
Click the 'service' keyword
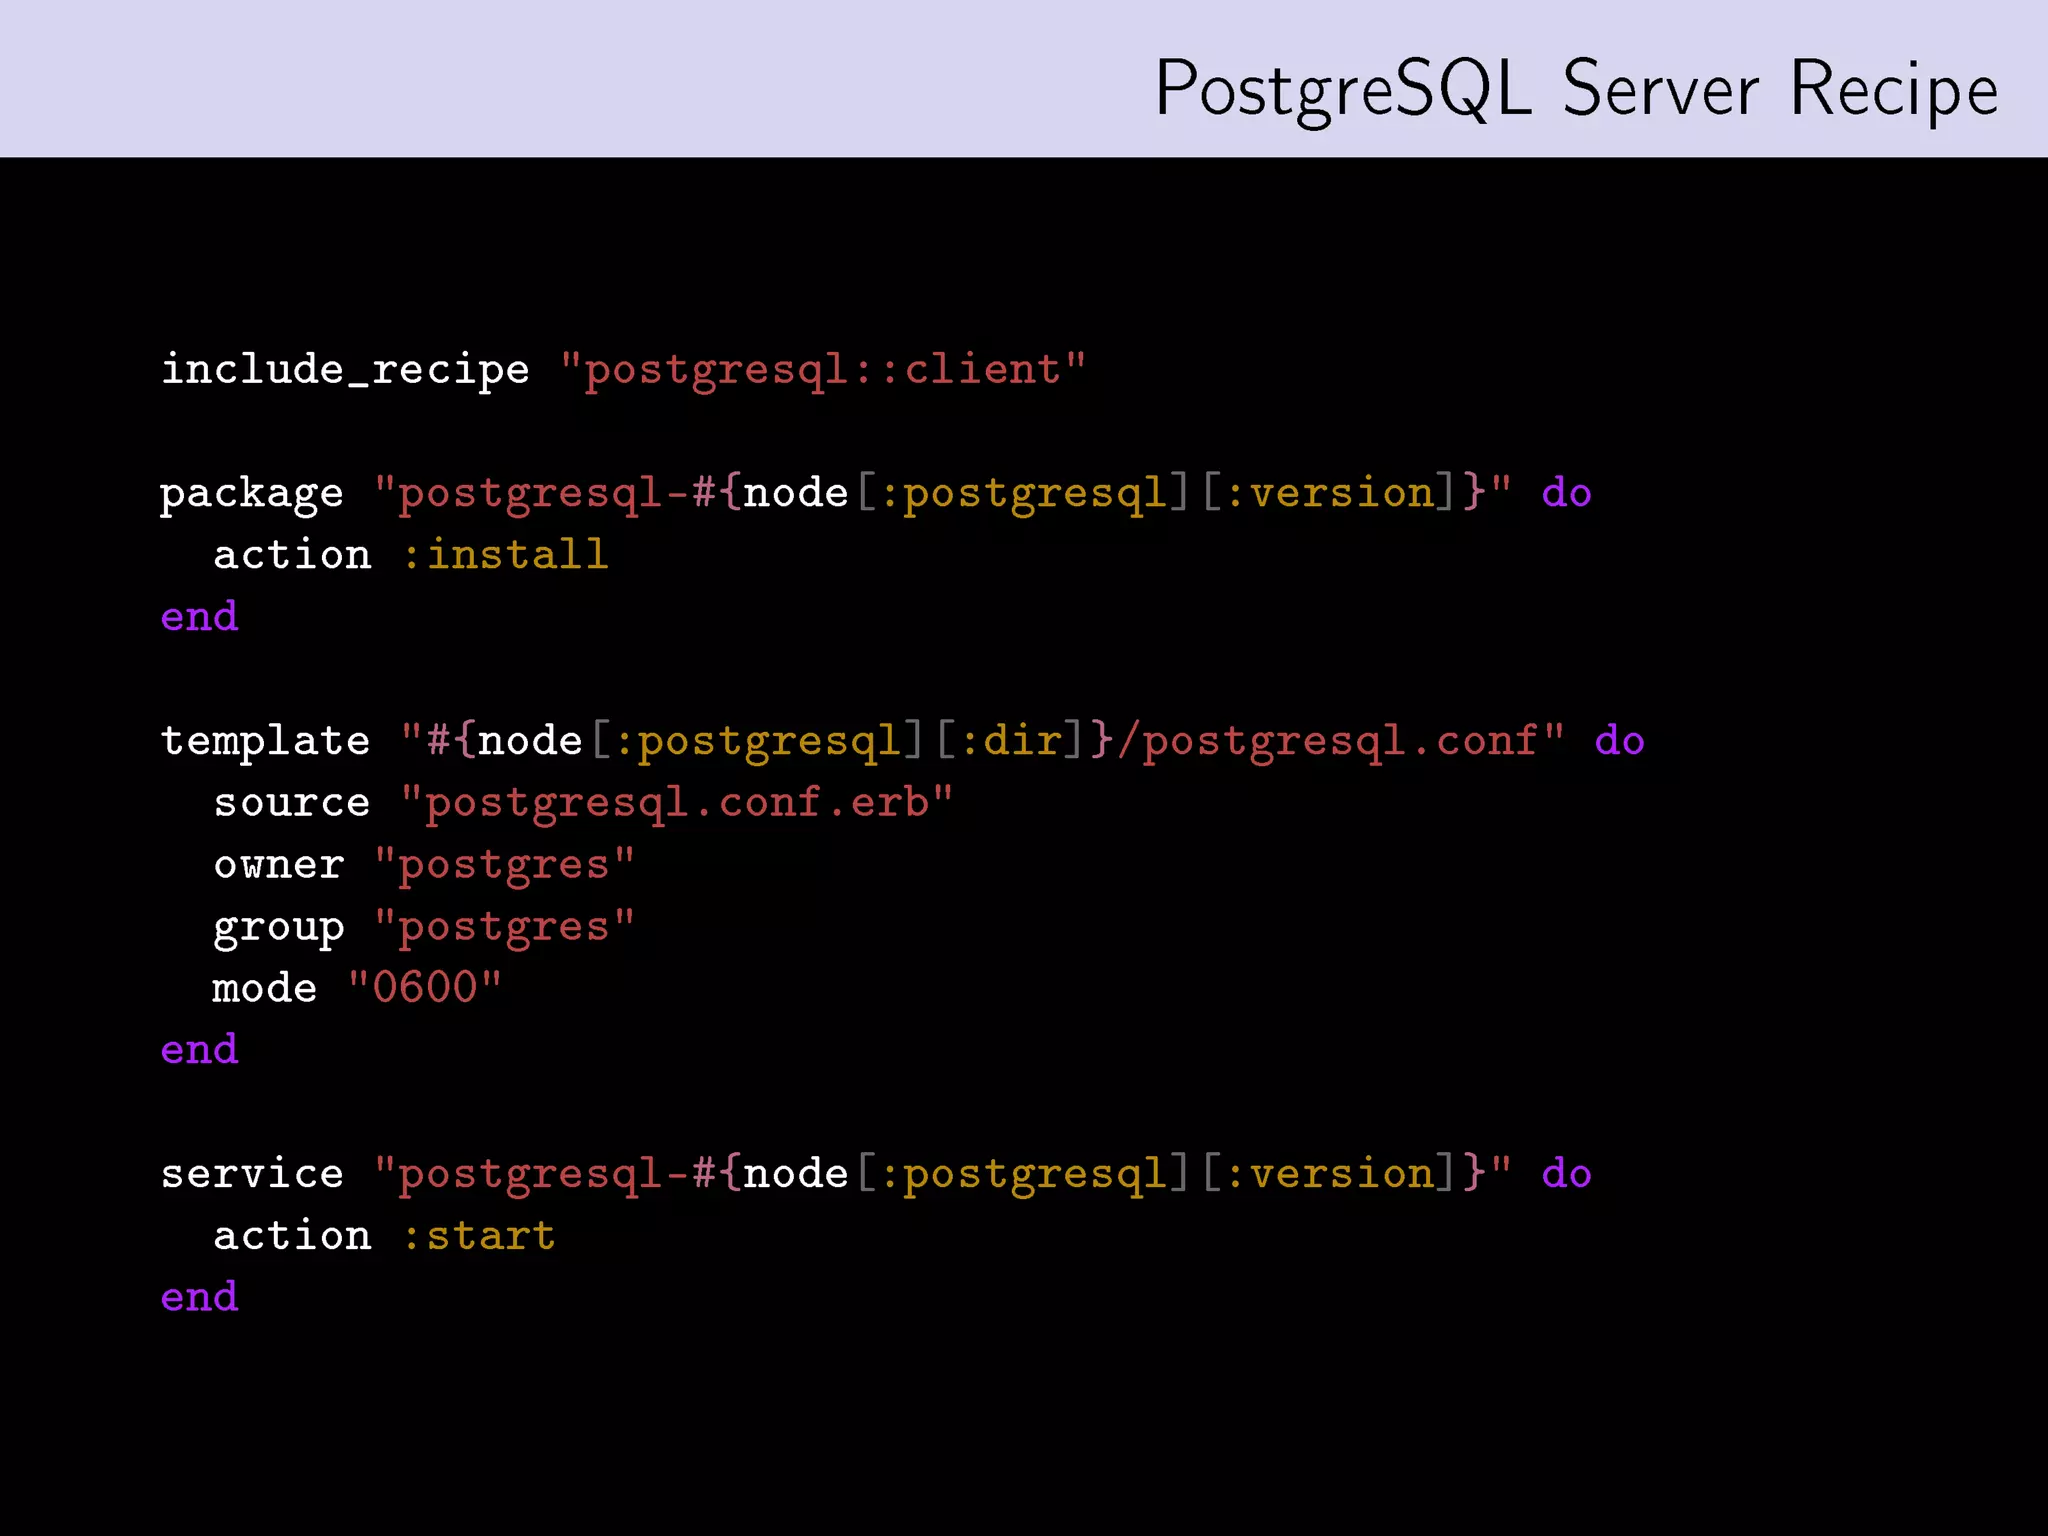click(252, 1175)
